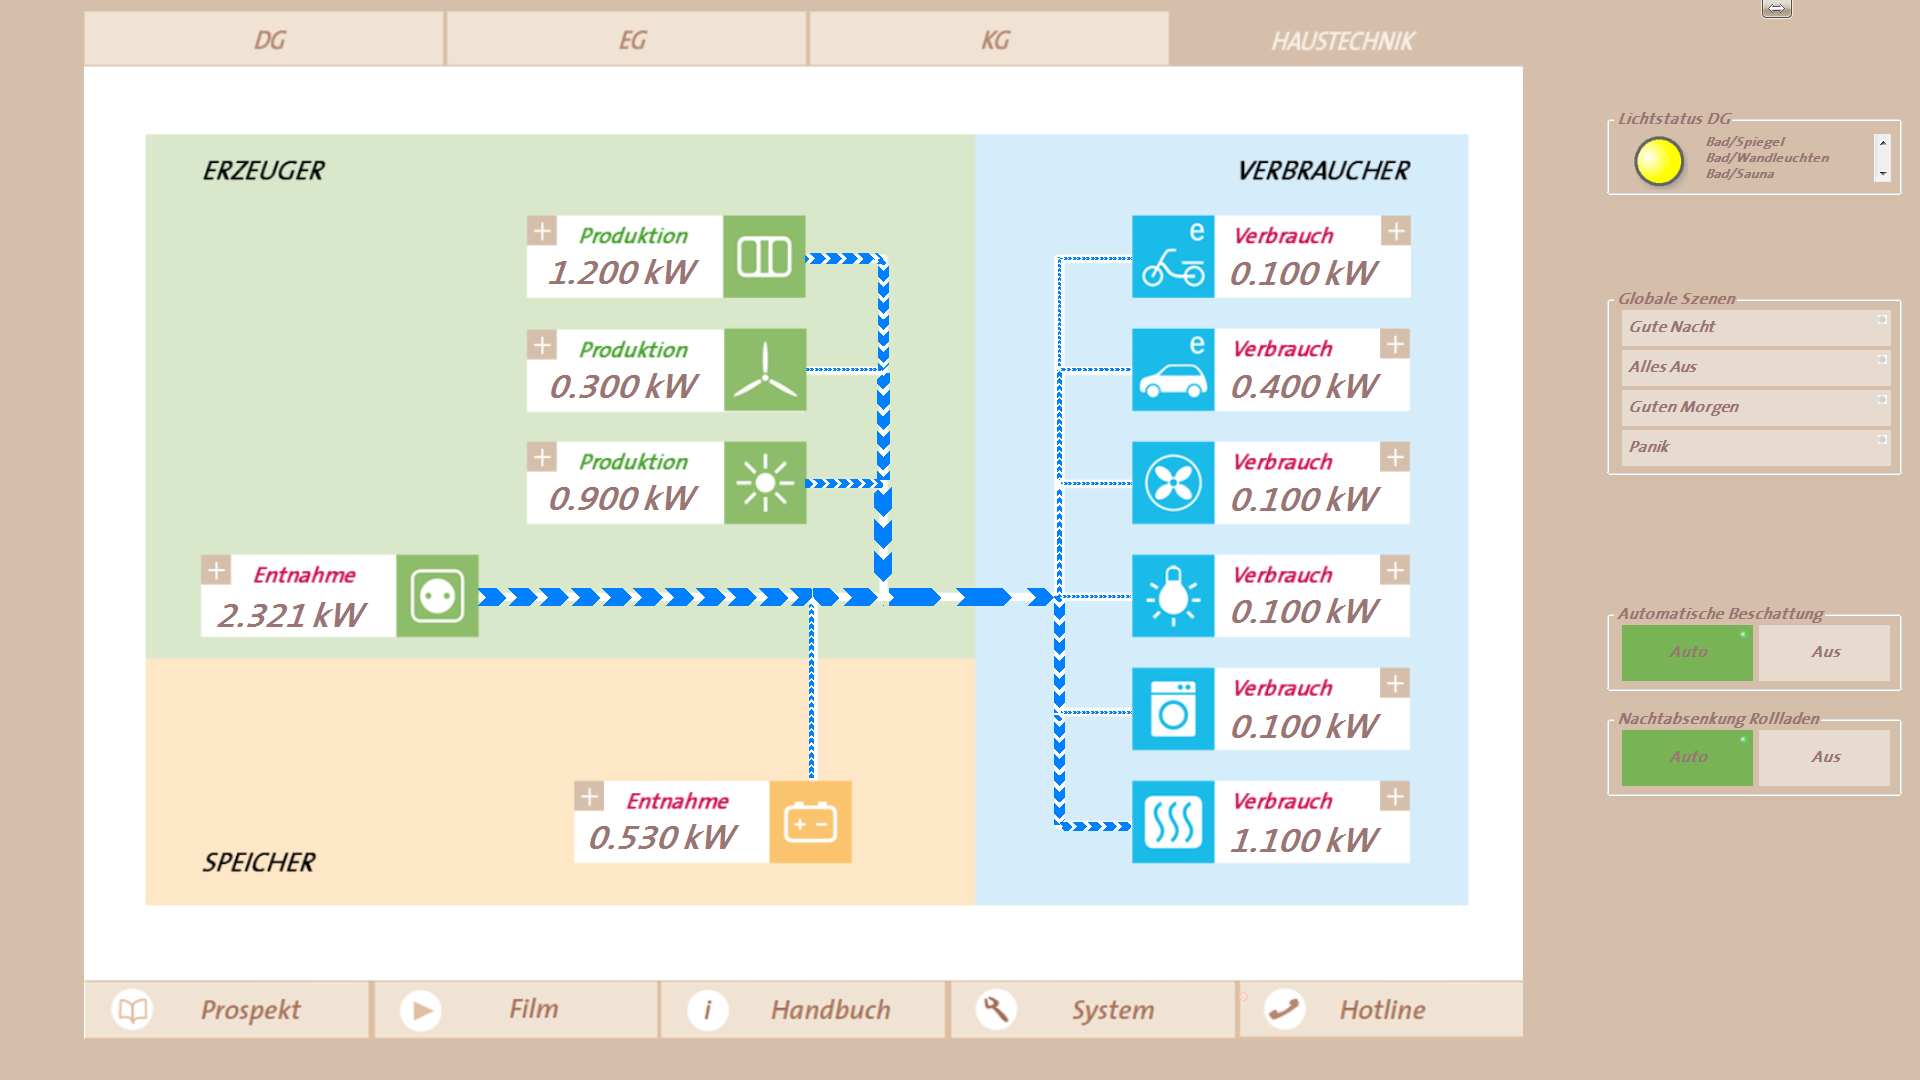Click the 0.400 kW car Verbrauch value
This screenshot has width=1920, height=1080.
[x=1304, y=387]
